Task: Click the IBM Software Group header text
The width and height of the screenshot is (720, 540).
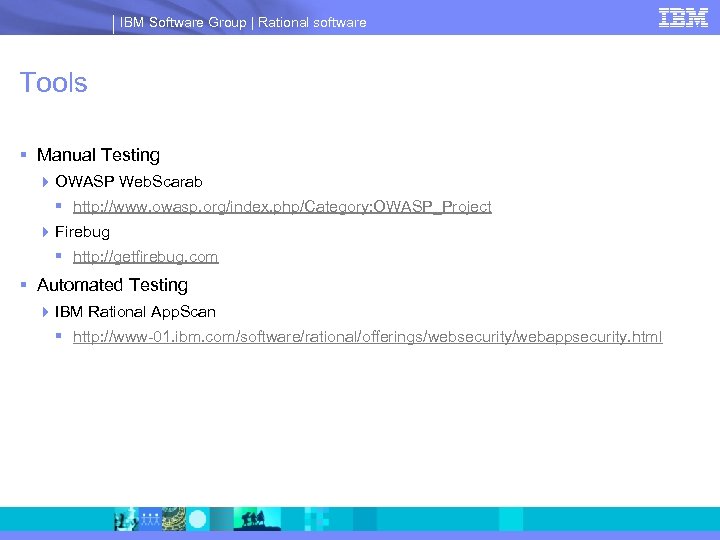Action: (183, 22)
